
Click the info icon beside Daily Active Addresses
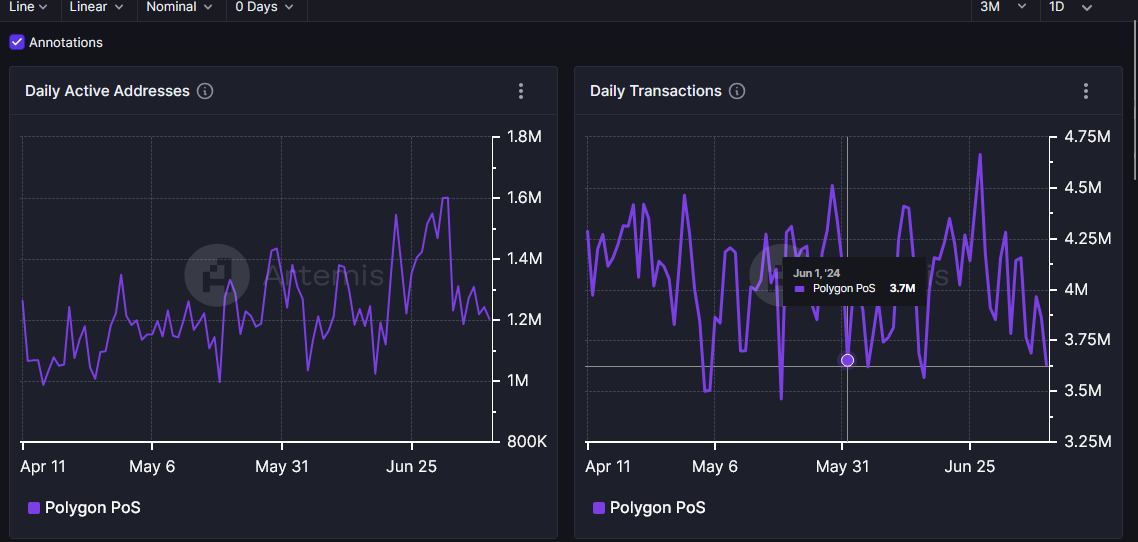[205, 91]
